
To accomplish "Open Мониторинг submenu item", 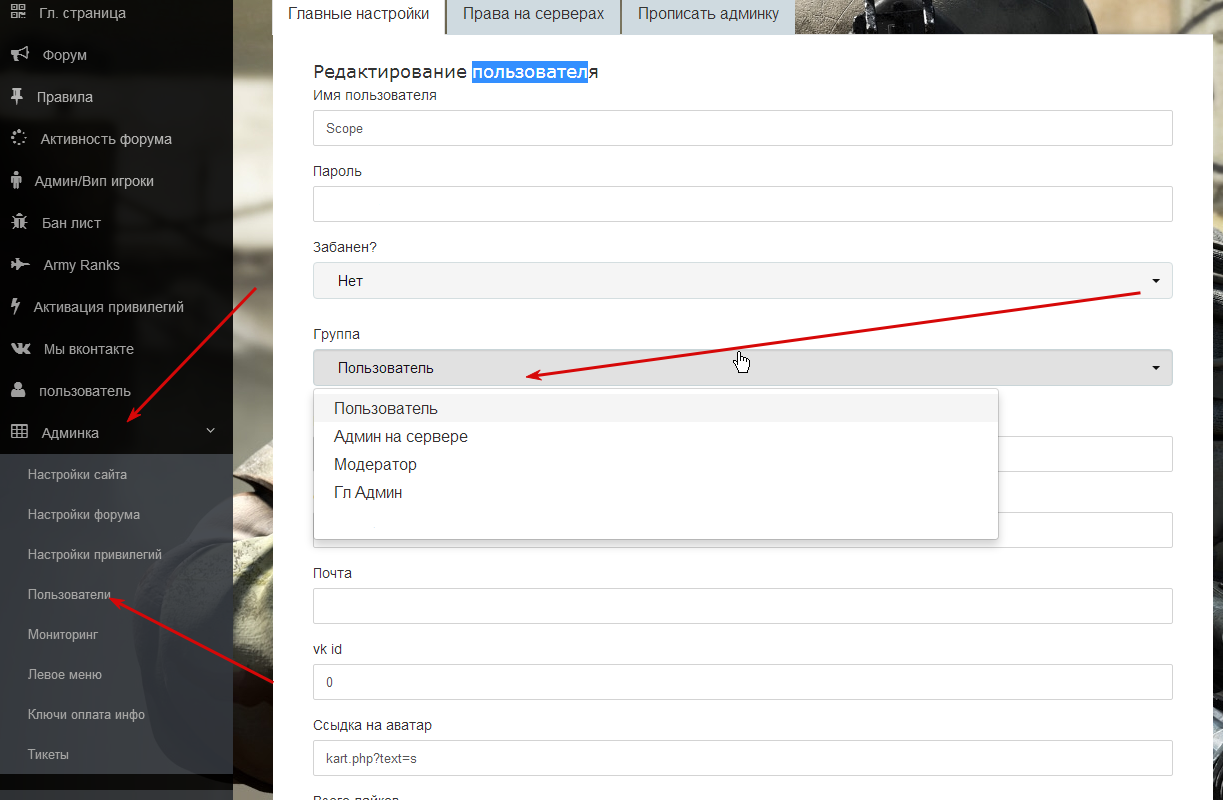I will (x=63, y=635).
